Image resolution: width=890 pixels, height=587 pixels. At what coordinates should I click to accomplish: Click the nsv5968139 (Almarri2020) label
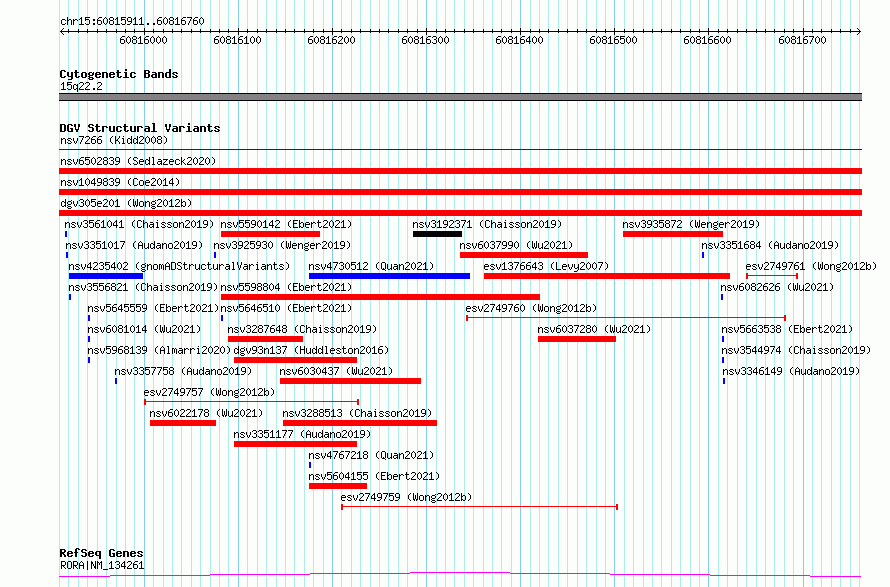pos(159,350)
